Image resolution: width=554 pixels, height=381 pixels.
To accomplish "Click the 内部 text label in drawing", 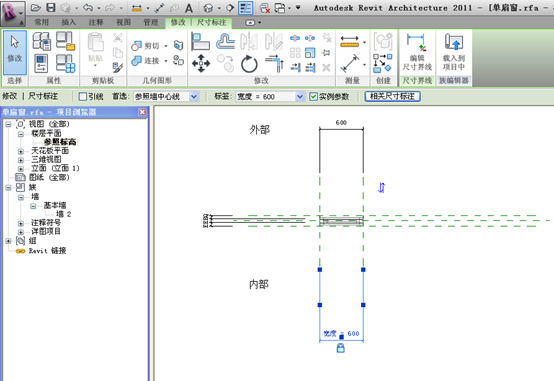I will pos(259,284).
